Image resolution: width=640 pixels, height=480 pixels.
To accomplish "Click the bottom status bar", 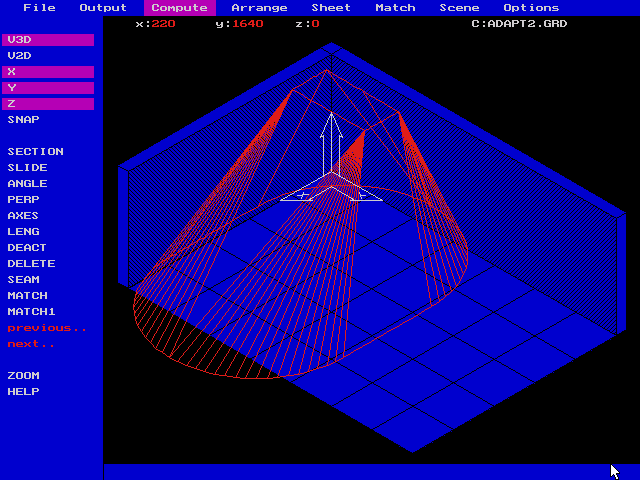I will click(371, 472).
